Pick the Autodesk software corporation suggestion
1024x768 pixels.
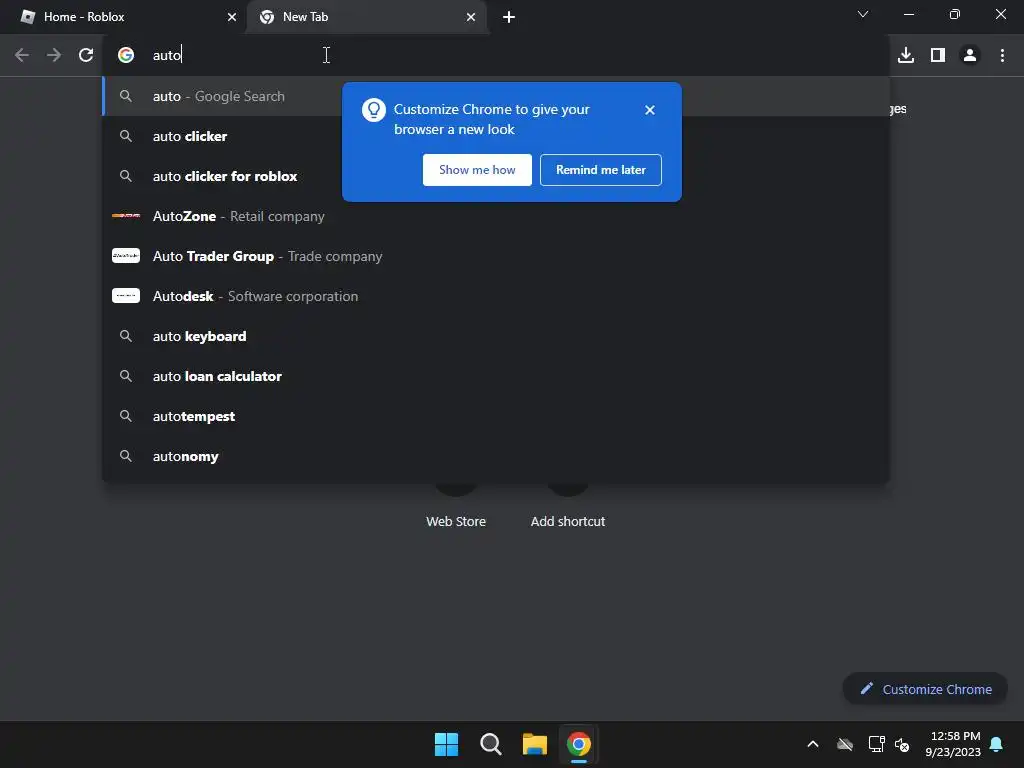[x=496, y=296]
